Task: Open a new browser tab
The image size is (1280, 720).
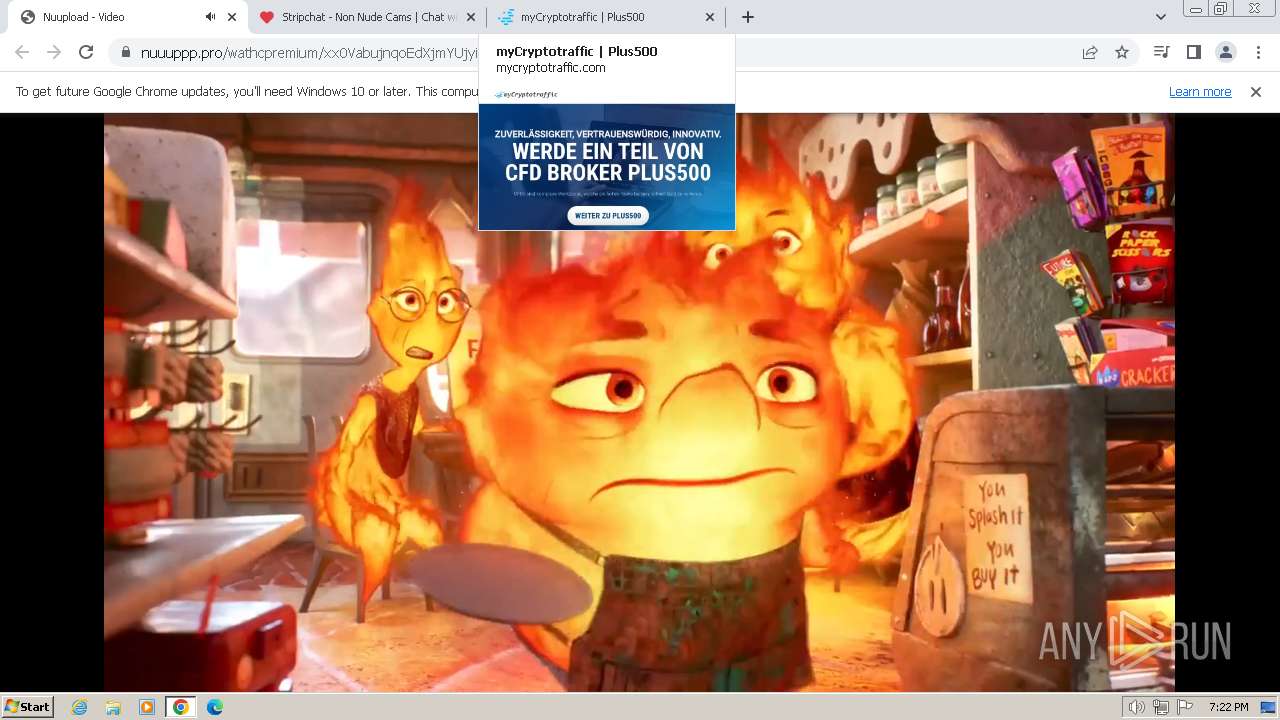Action: (x=748, y=17)
